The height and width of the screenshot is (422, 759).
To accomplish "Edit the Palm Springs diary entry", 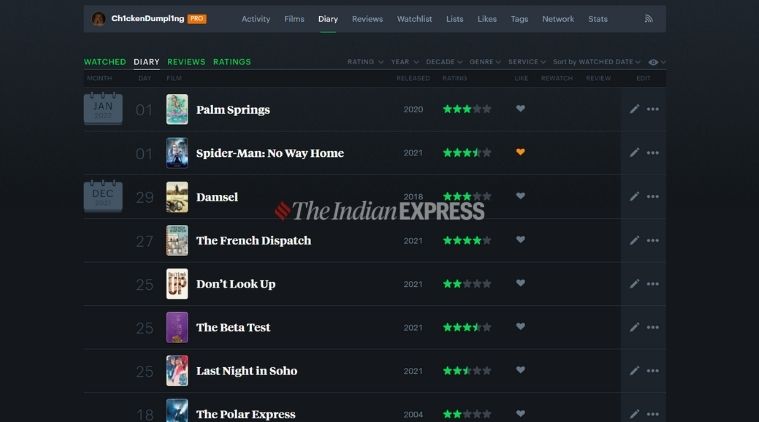I will click(634, 109).
